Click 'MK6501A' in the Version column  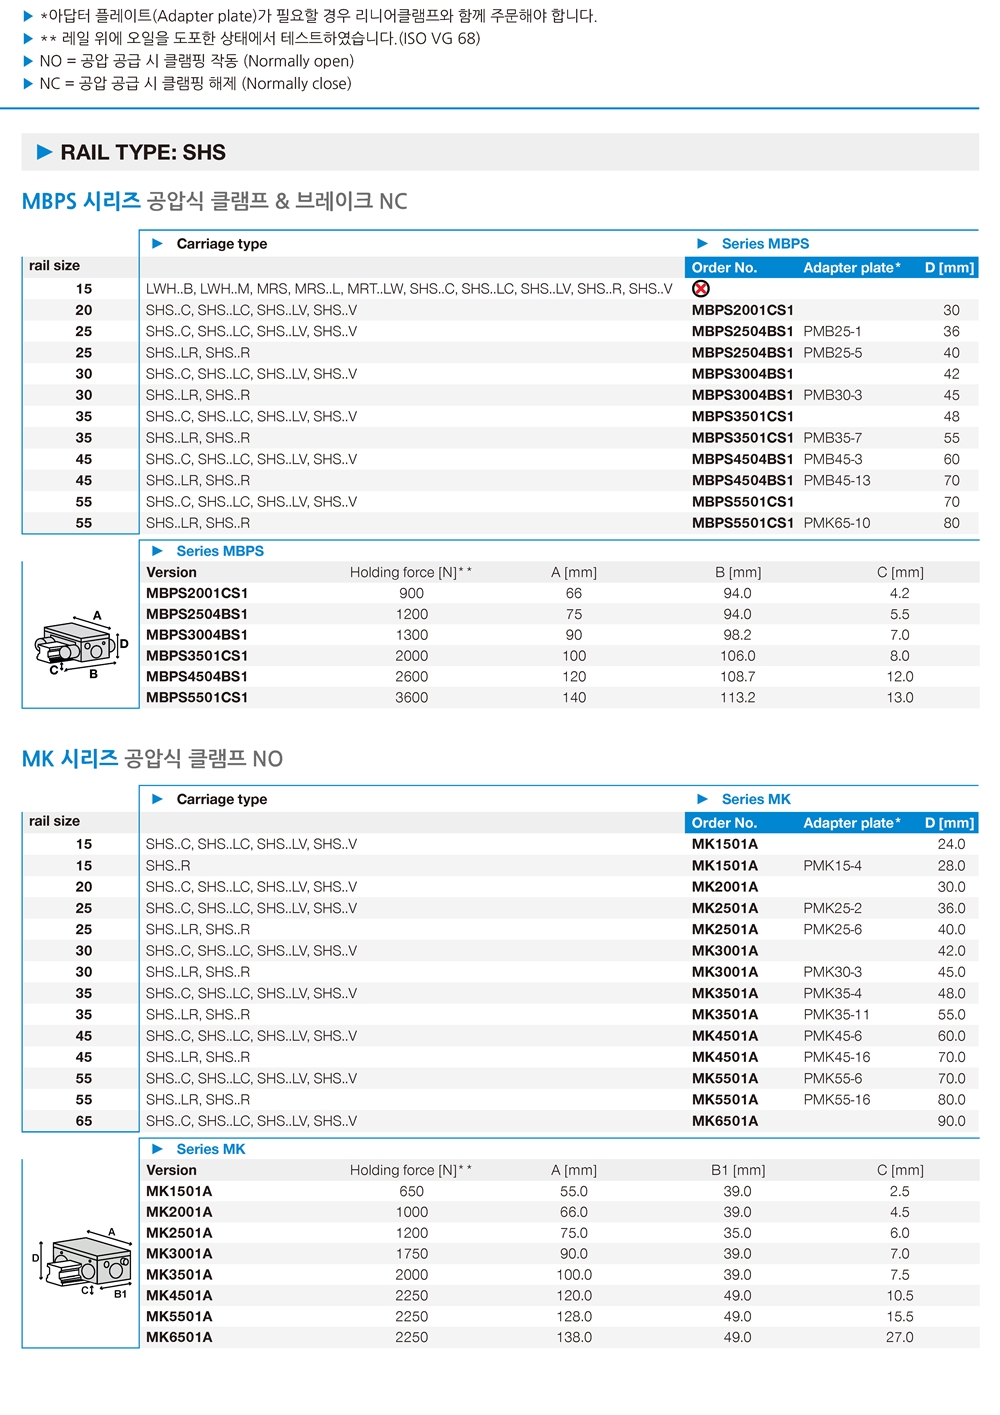coord(179,1337)
